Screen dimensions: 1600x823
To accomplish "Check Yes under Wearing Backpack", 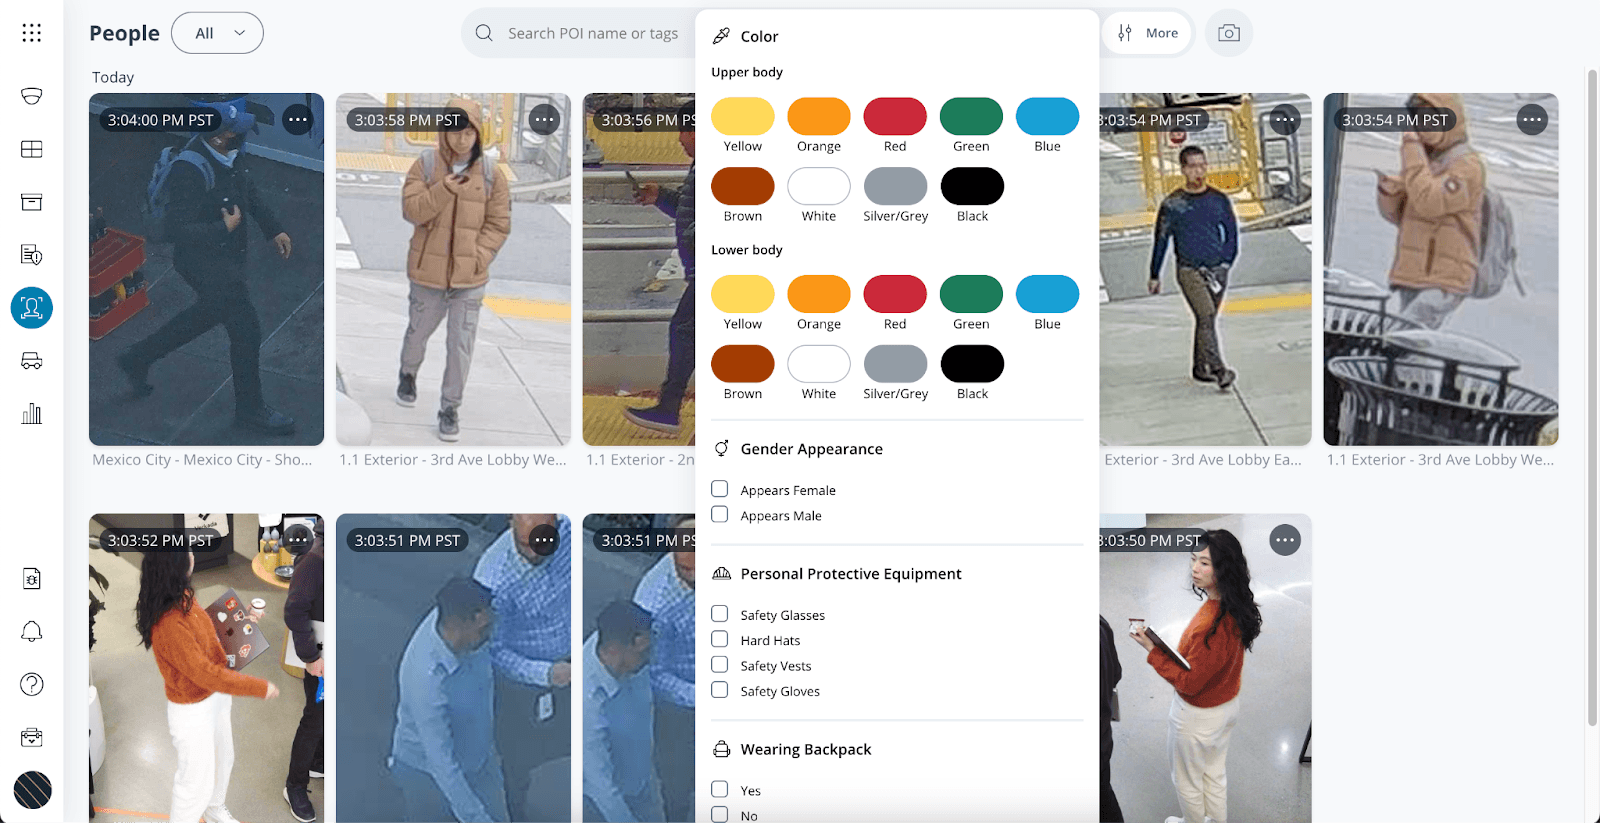I will (x=719, y=789).
